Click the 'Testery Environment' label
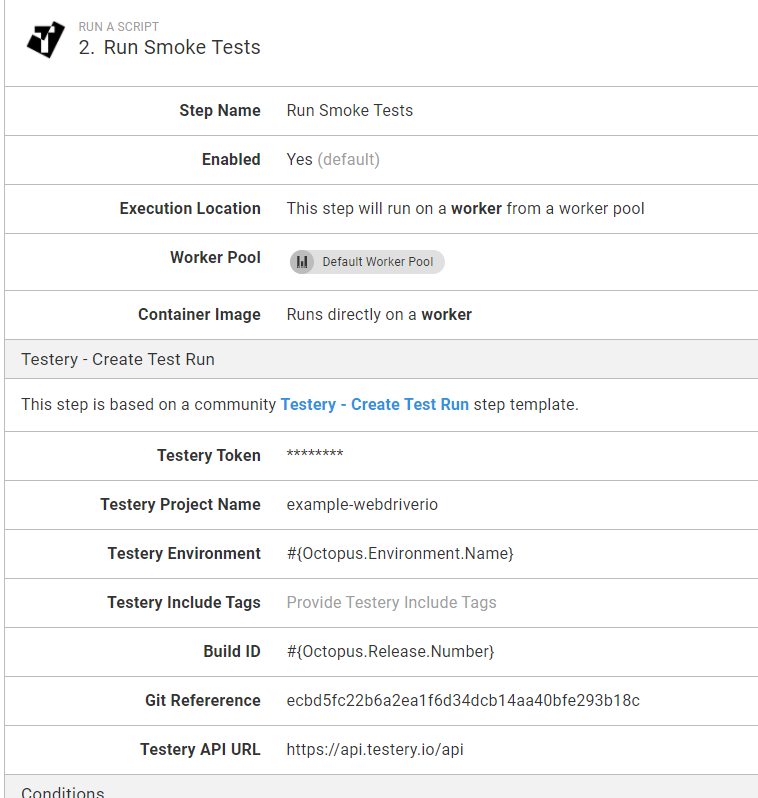Viewport: 758px width, 798px height. pos(184,553)
